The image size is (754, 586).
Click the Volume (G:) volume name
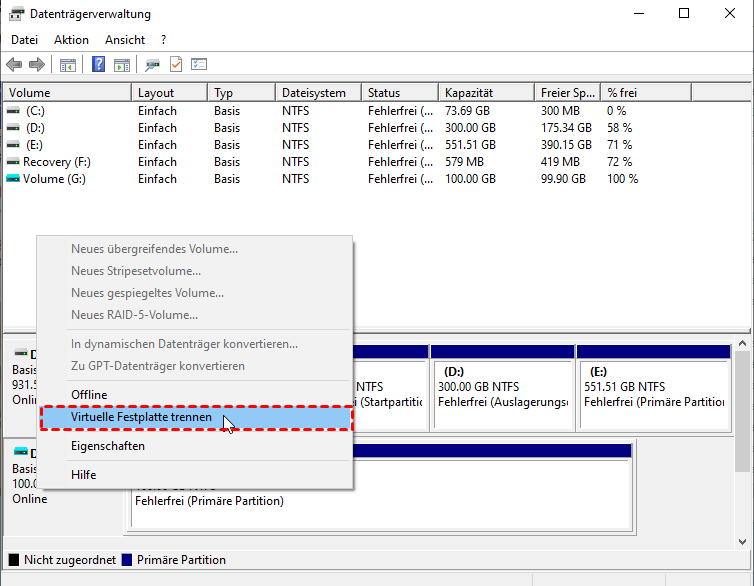[x=54, y=179]
